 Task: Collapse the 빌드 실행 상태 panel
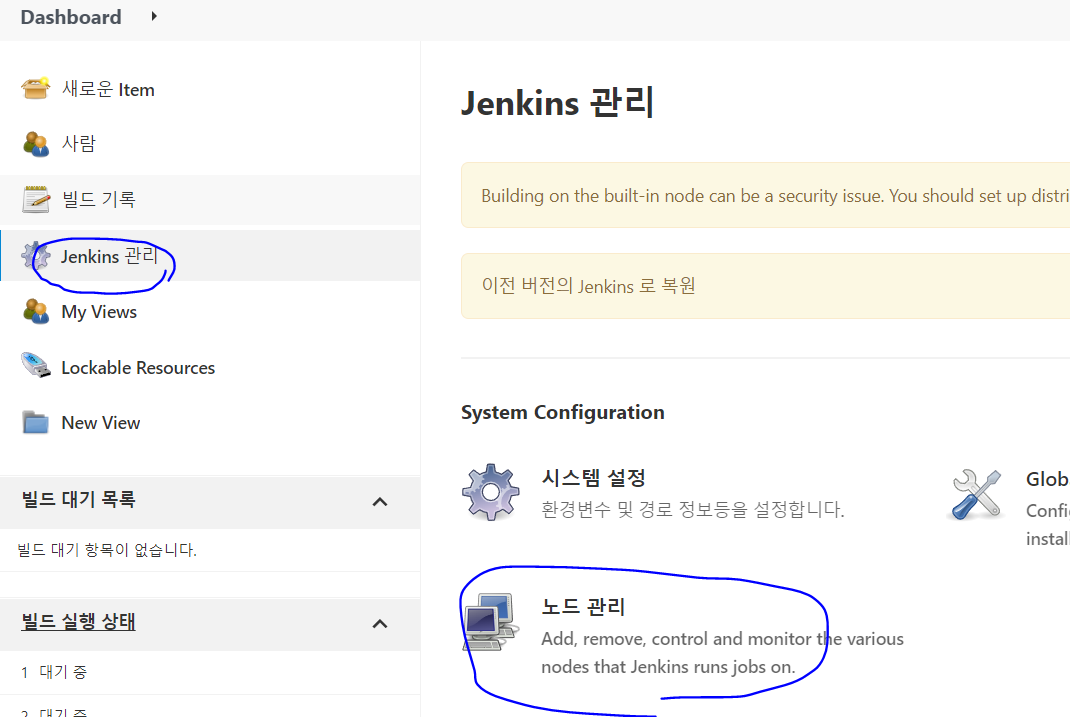[x=380, y=624]
